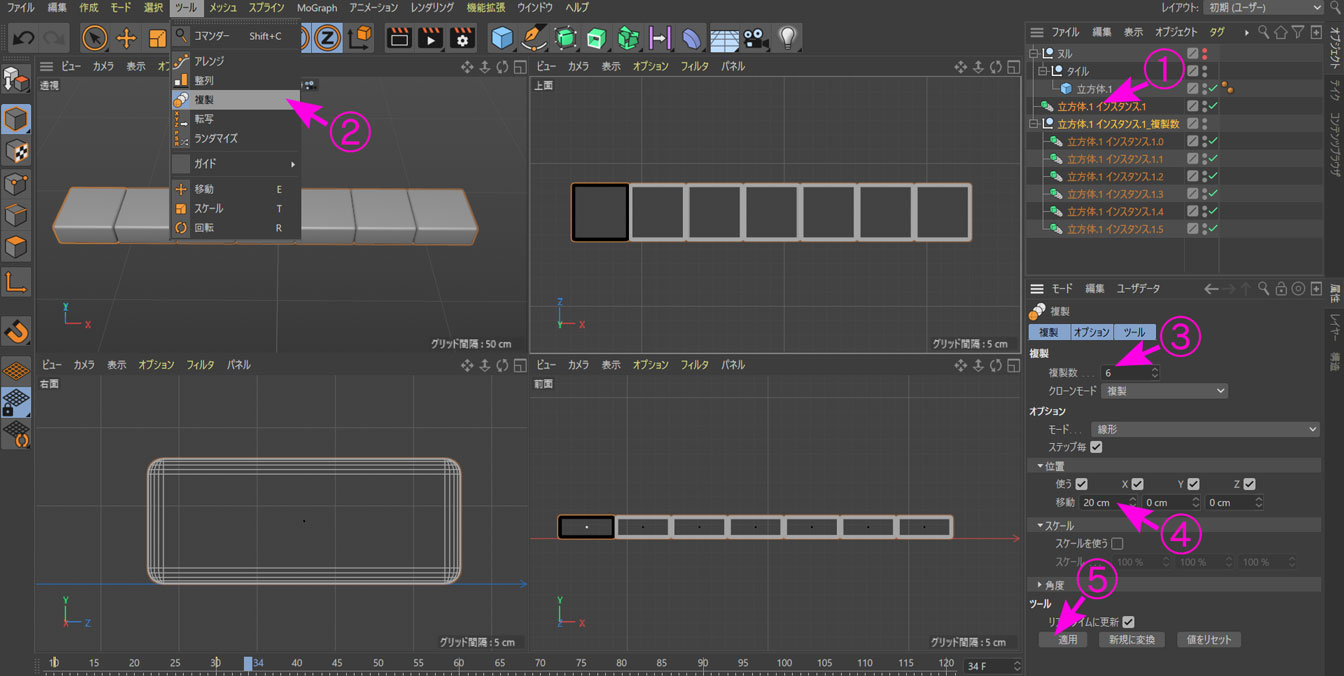Click the blue Cube primitive icon
The width and height of the screenshot is (1344, 676).
(x=502, y=39)
